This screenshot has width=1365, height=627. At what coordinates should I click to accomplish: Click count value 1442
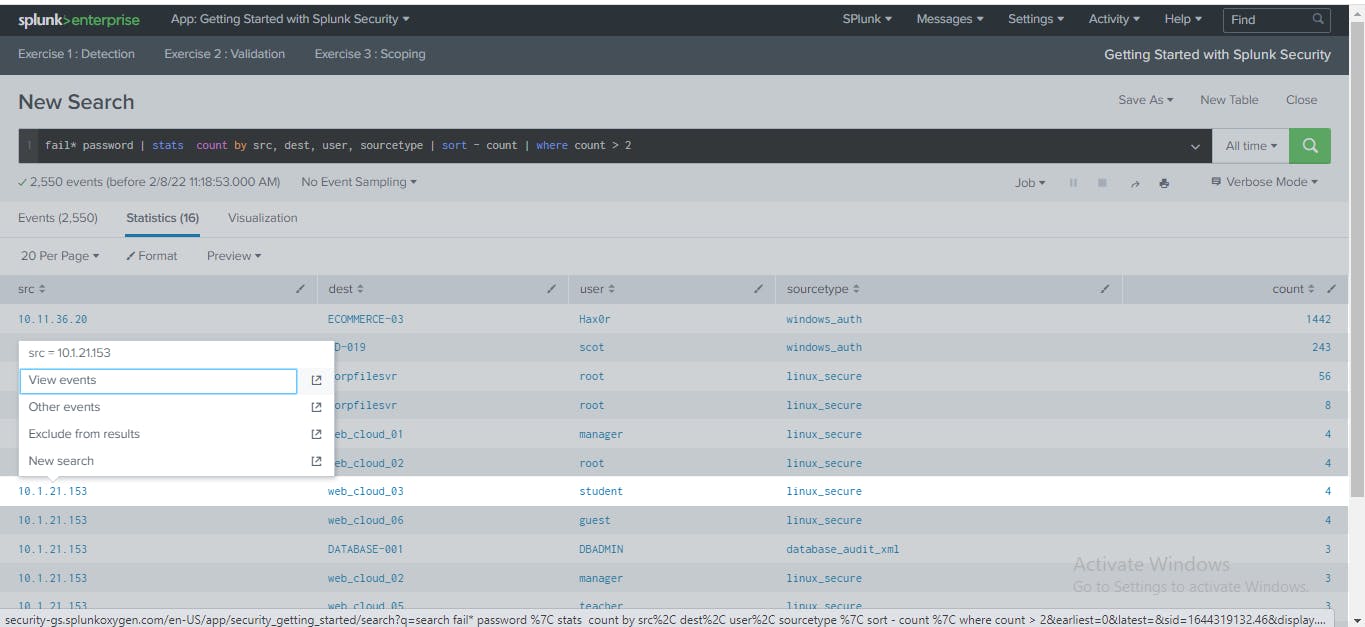pyautogui.click(x=1319, y=320)
